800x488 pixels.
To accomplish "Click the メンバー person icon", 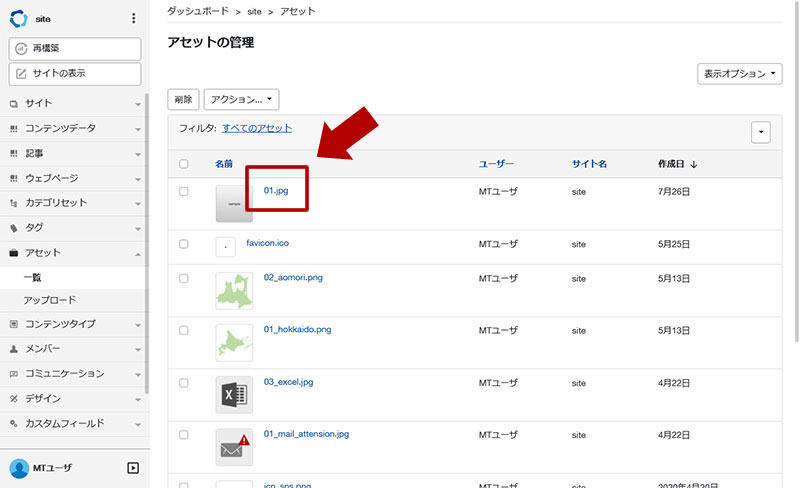I will coord(14,349).
